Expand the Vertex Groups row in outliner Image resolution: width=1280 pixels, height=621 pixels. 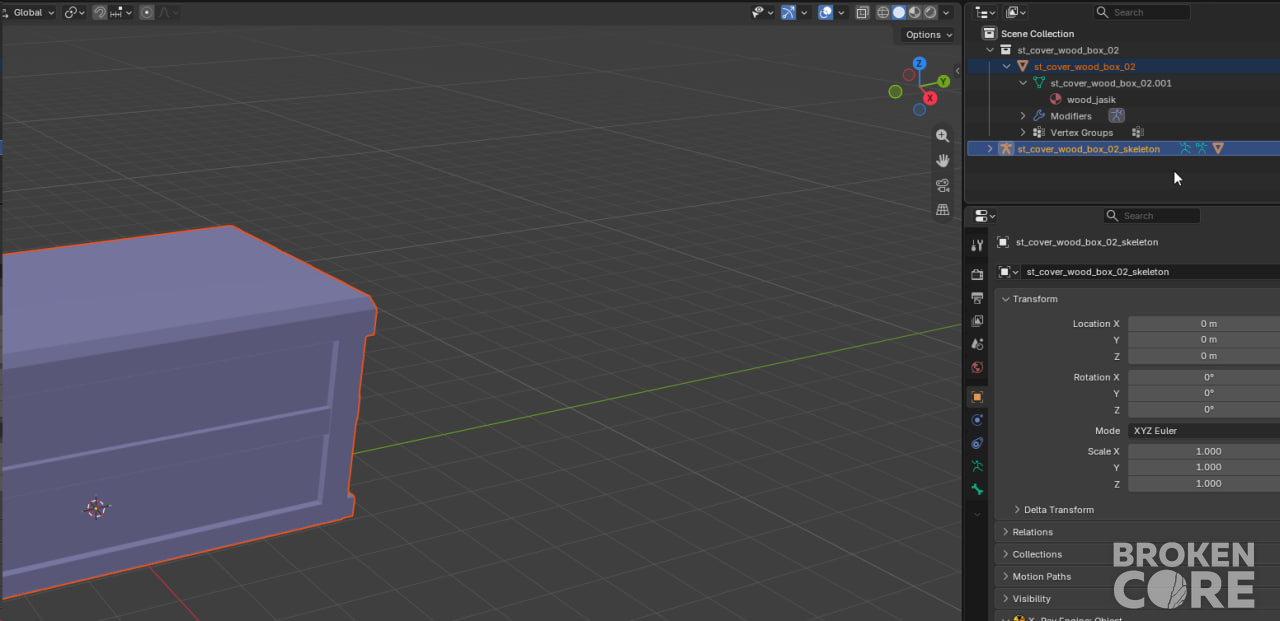click(1023, 132)
